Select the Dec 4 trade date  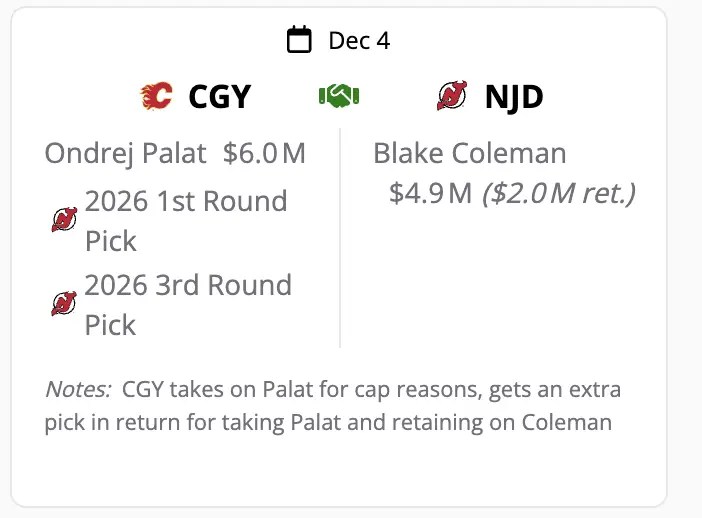(x=359, y=41)
